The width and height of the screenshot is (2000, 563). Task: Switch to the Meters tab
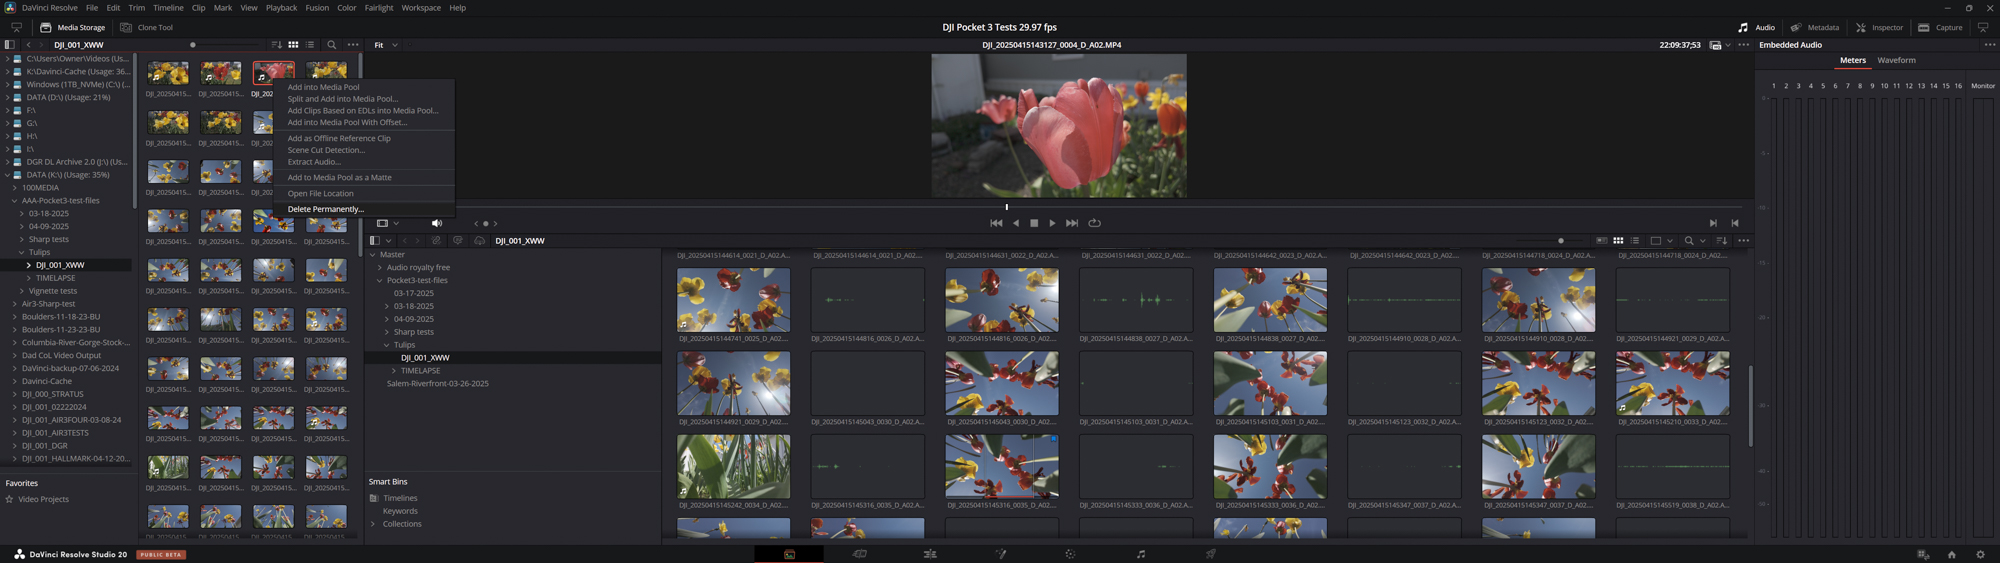tap(1852, 60)
